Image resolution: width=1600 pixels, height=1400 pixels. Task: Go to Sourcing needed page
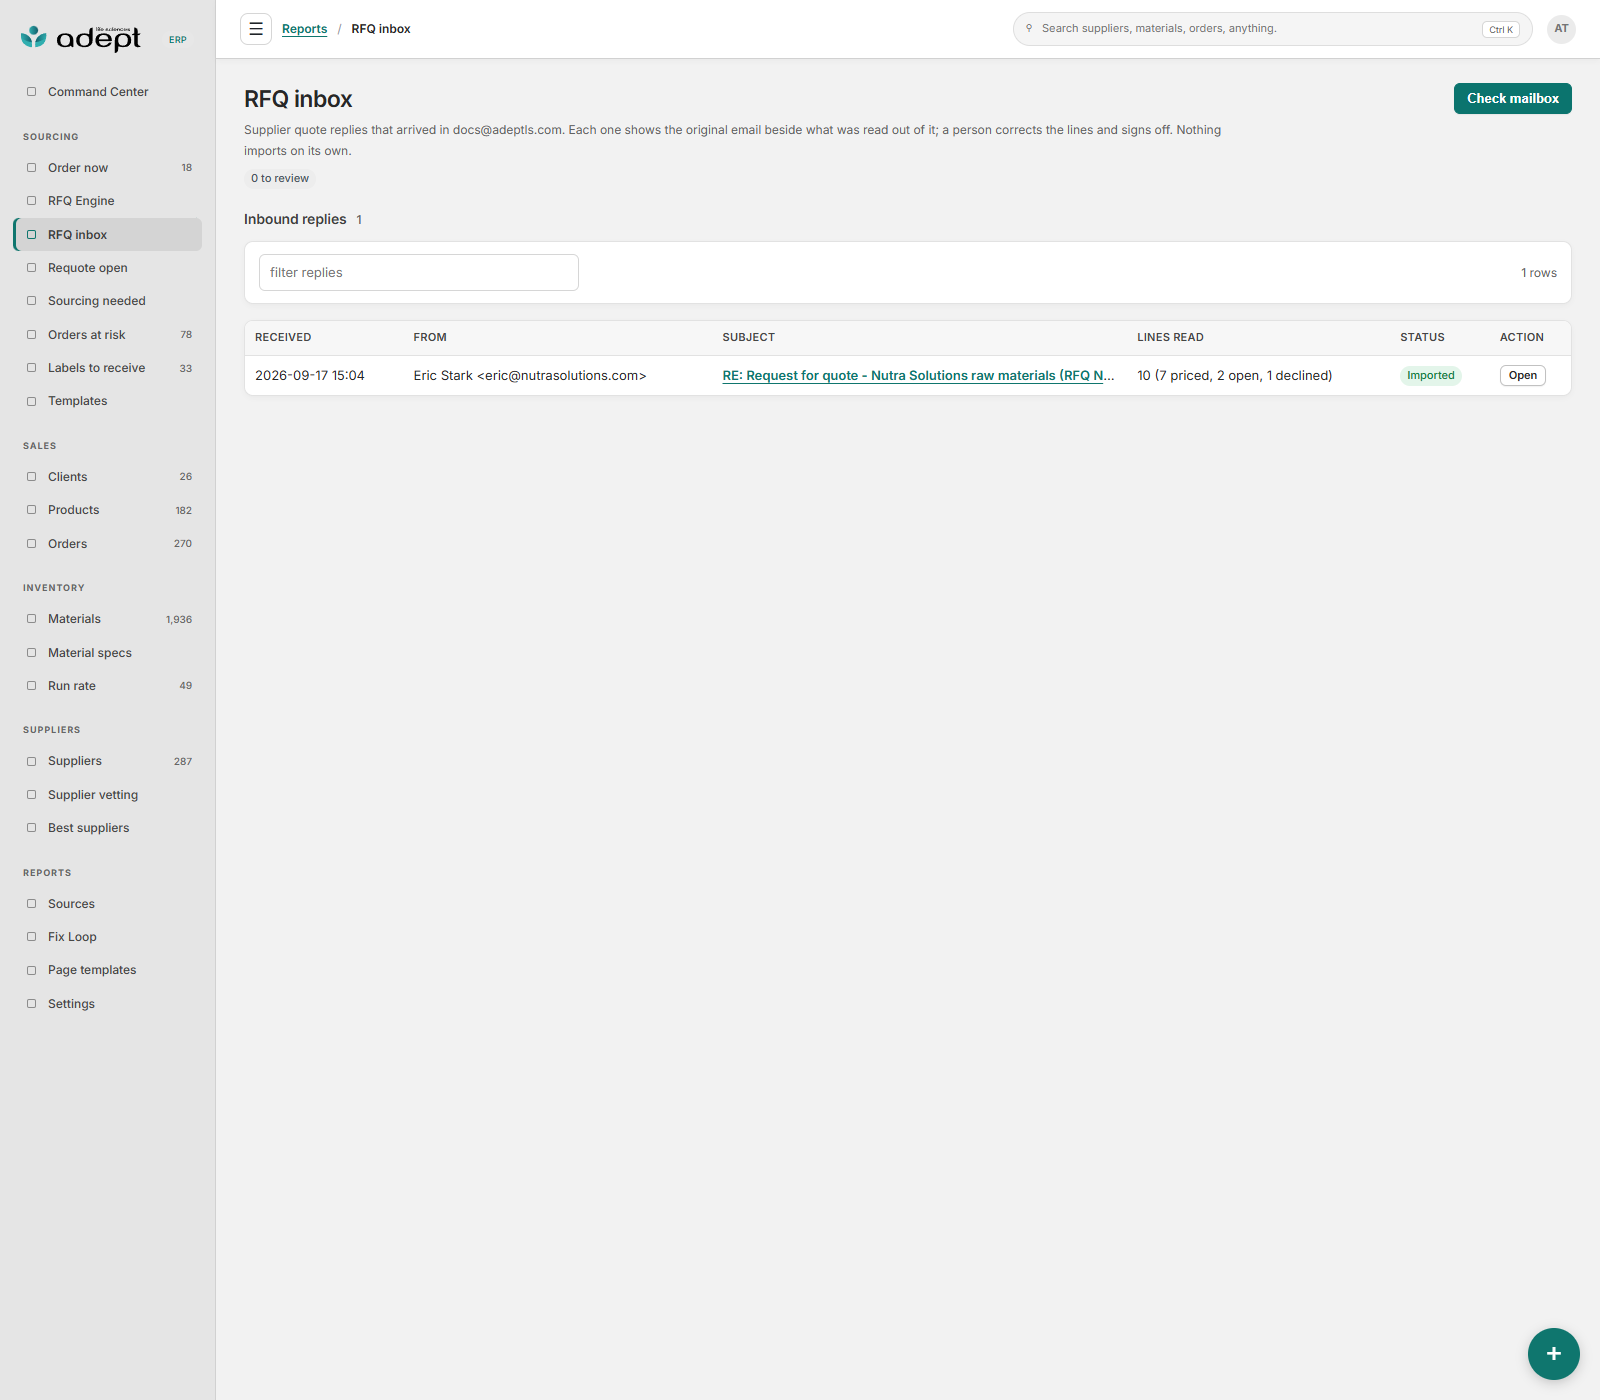(108, 301)
